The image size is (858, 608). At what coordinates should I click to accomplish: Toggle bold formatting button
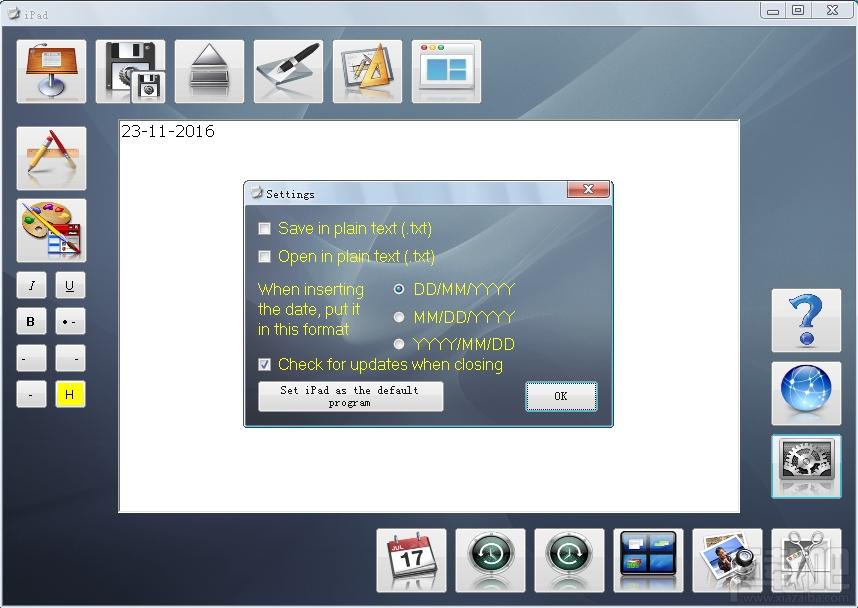31,321
